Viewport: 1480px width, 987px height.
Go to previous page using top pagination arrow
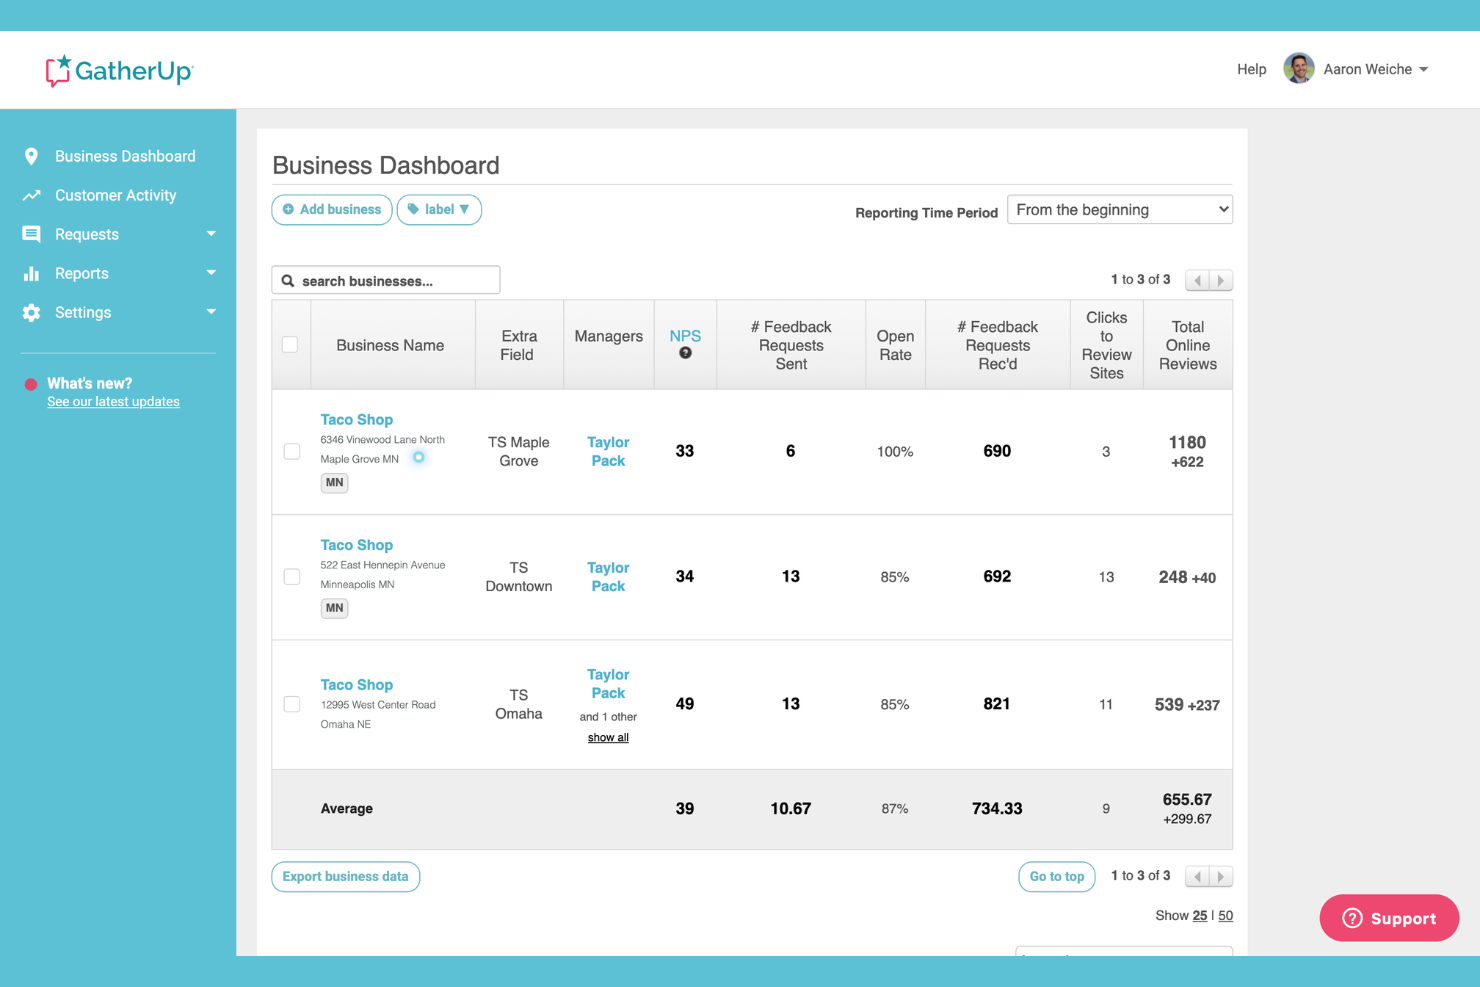(x=1197, y=280)
